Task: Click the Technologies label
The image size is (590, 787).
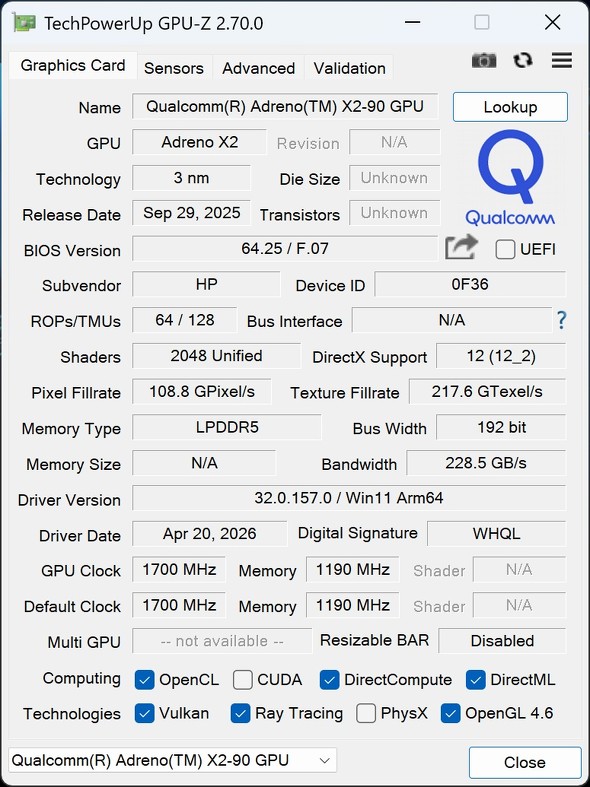Action: pyautogui.click(x=72, y=714)
